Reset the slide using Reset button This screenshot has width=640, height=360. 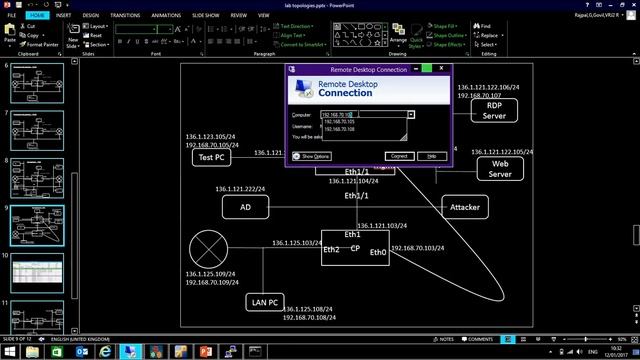(92, 36)
